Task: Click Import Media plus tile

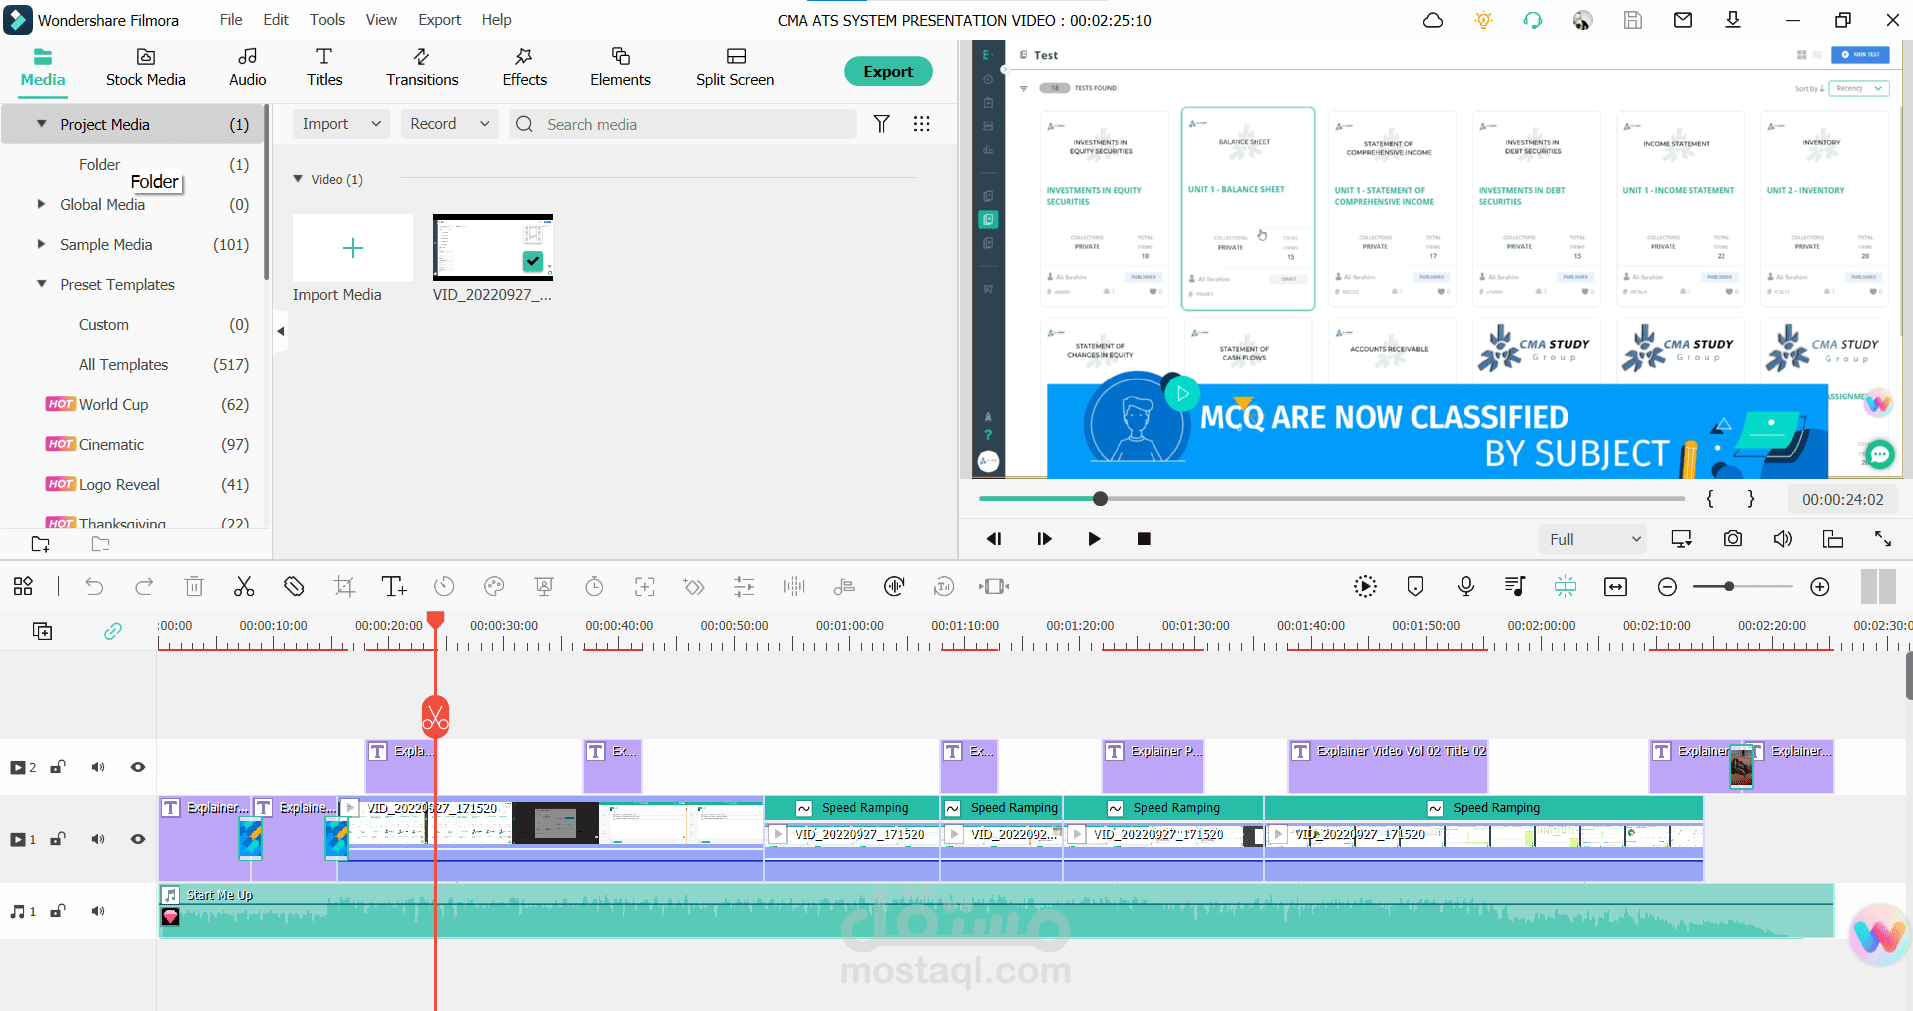Action: pos(353,248)
